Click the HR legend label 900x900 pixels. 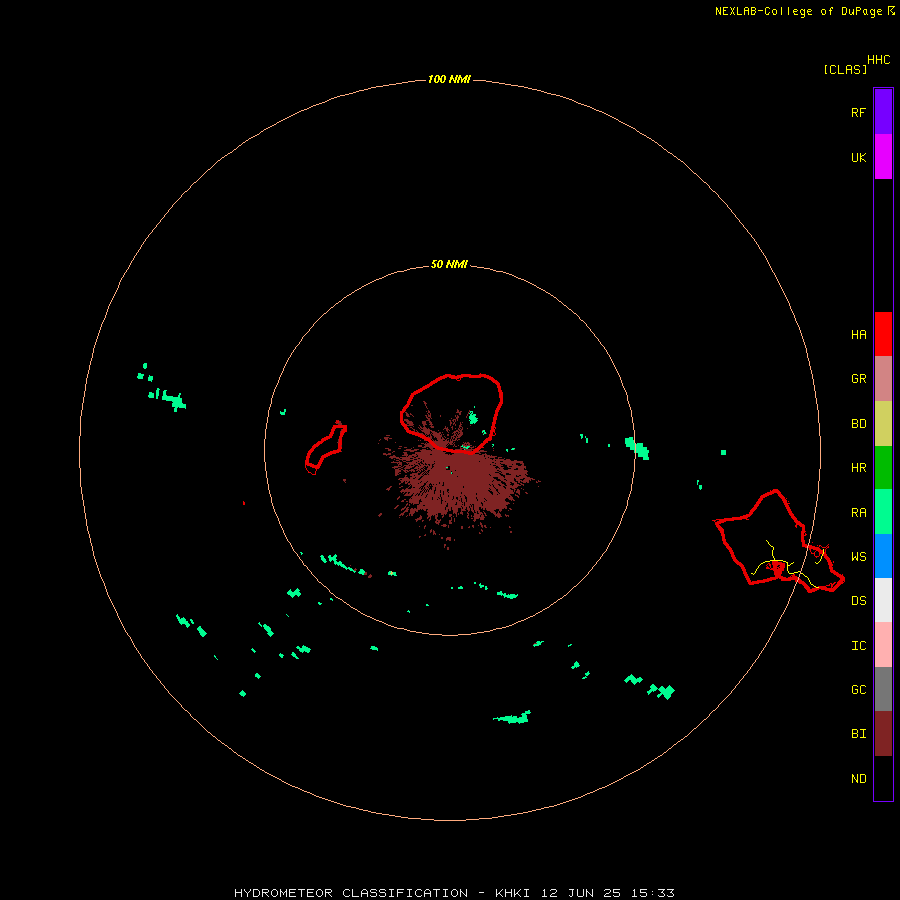(x=858, y=468)
